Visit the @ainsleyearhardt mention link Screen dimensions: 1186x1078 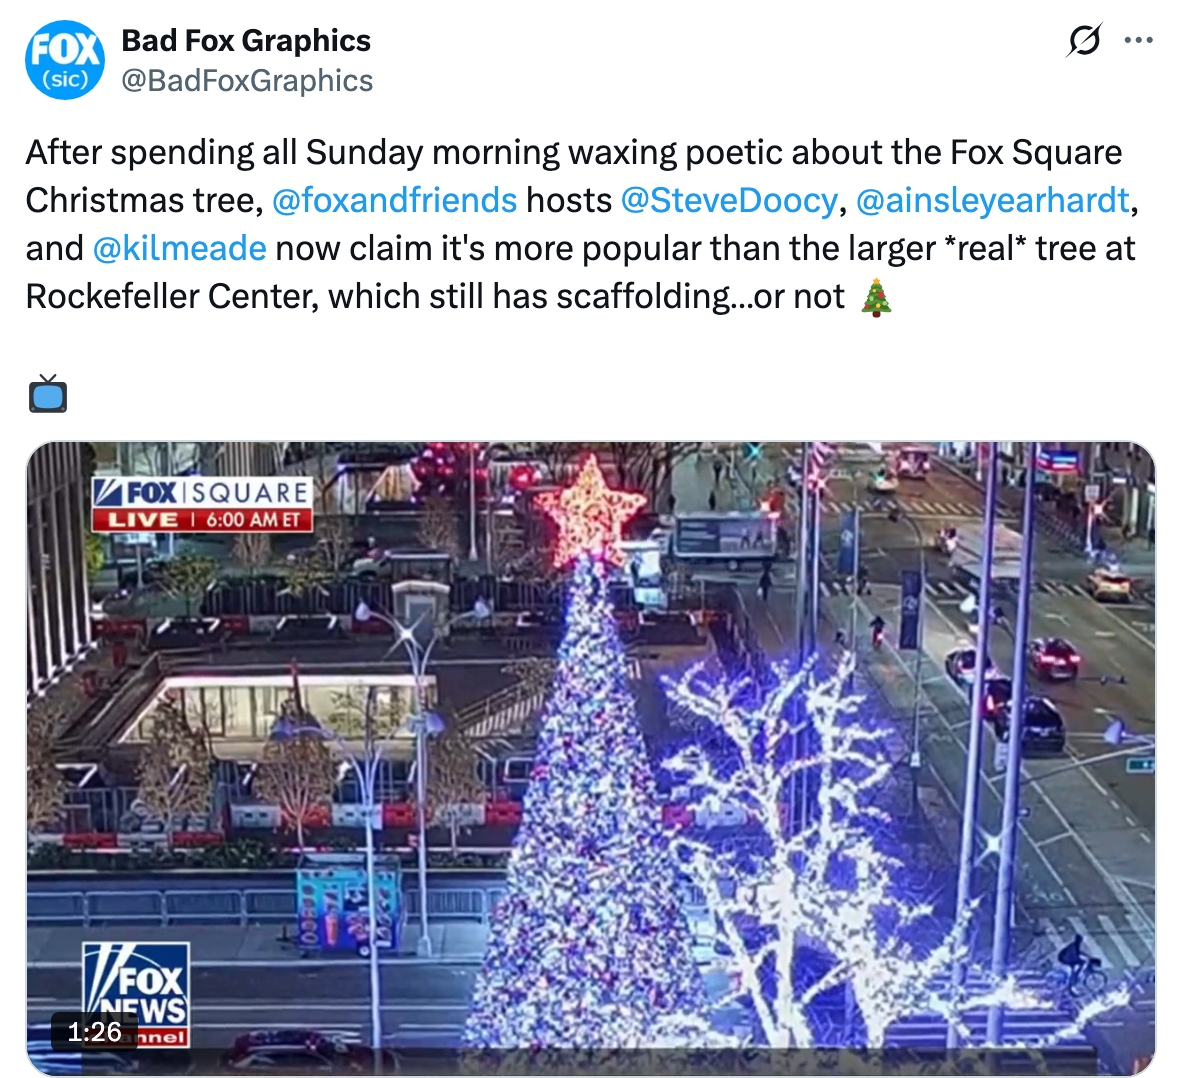[x=992, y=200]
